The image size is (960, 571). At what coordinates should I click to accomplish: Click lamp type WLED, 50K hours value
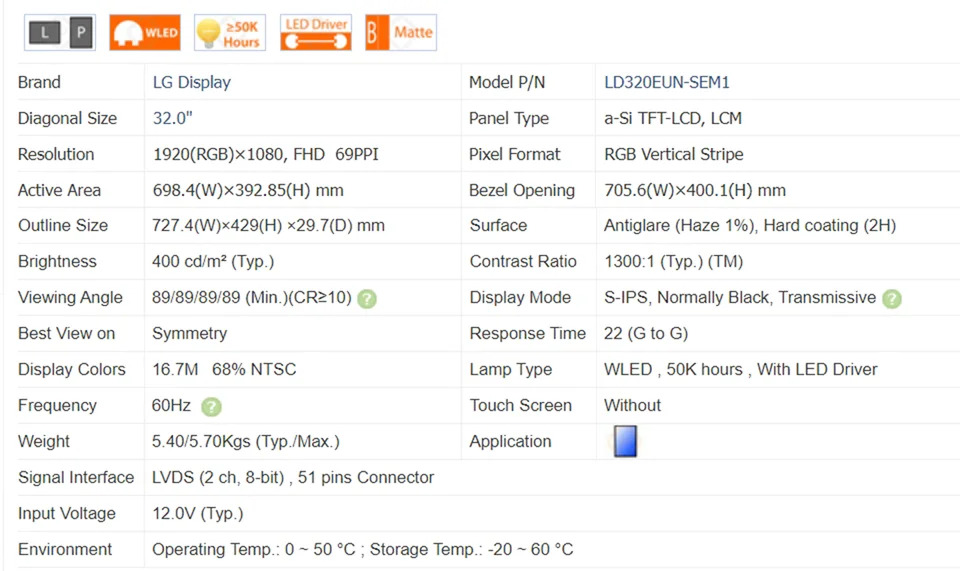click(x=741, y=369)
